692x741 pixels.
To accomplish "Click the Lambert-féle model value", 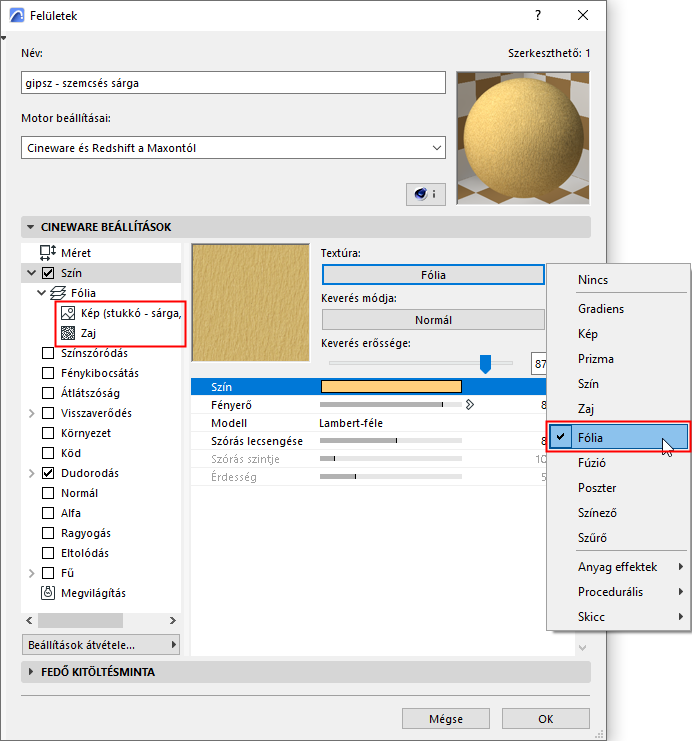I will tap(351, 423).
